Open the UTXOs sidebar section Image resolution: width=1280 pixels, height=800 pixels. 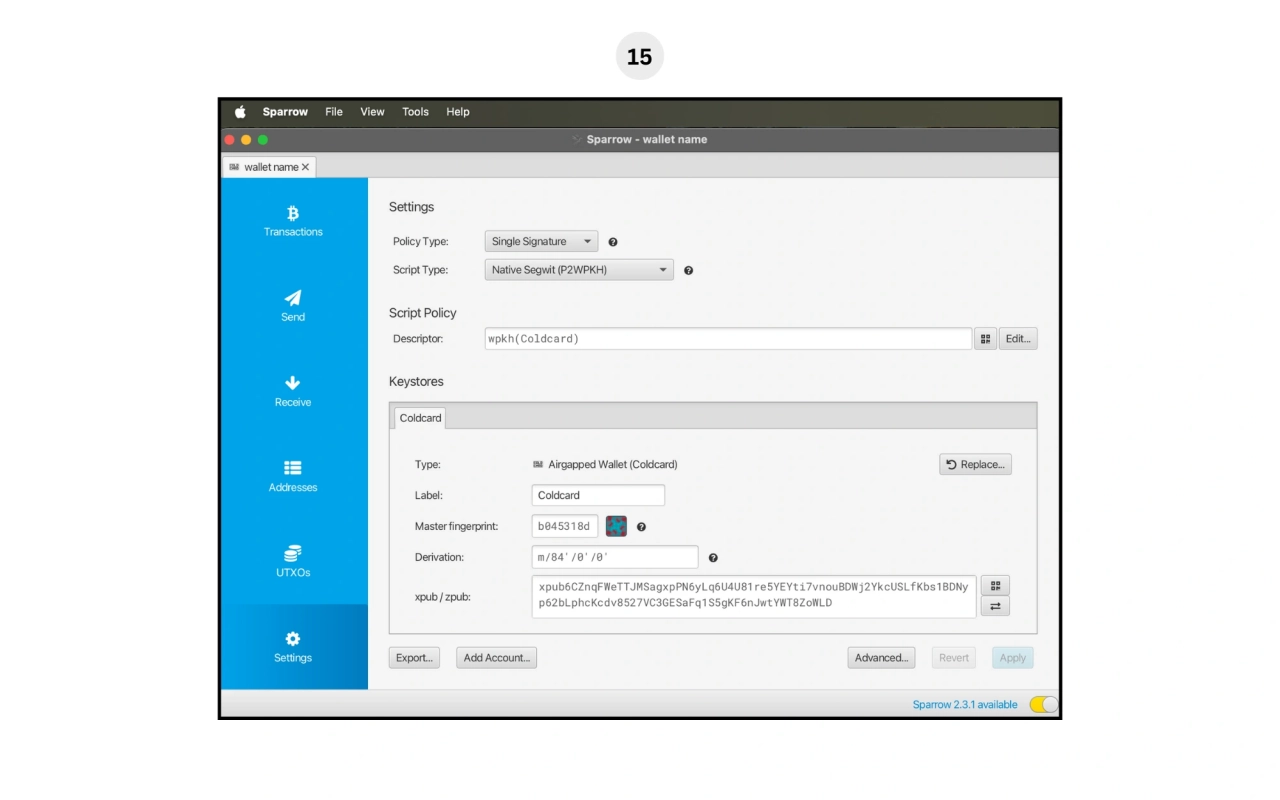pos(293,561)
